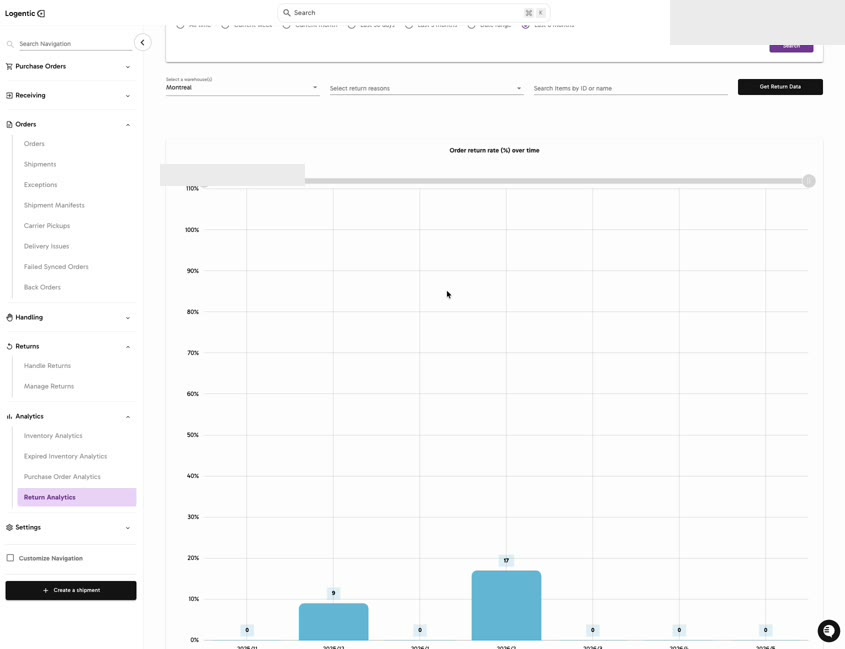This screenshot has height=649, width=845.
Task: Open Exceptions in the sidebar
Action: [x=40, y=185]
